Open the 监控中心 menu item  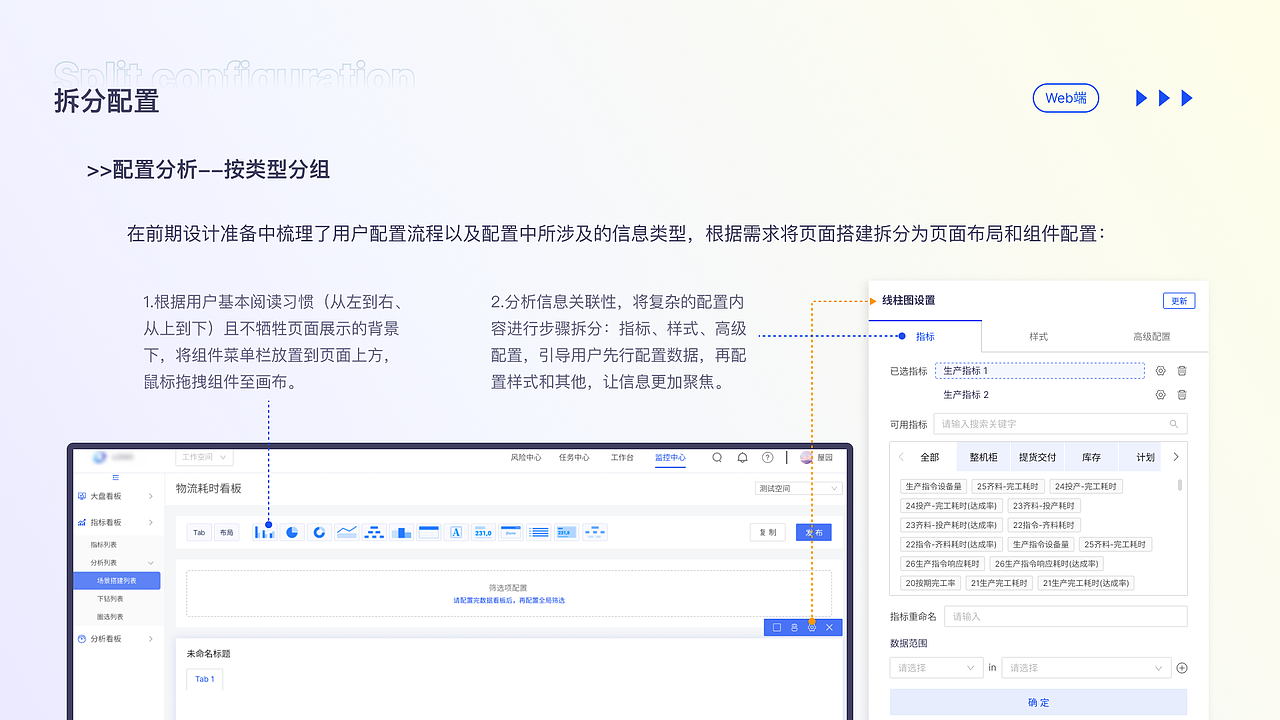(x=670, y=457)
